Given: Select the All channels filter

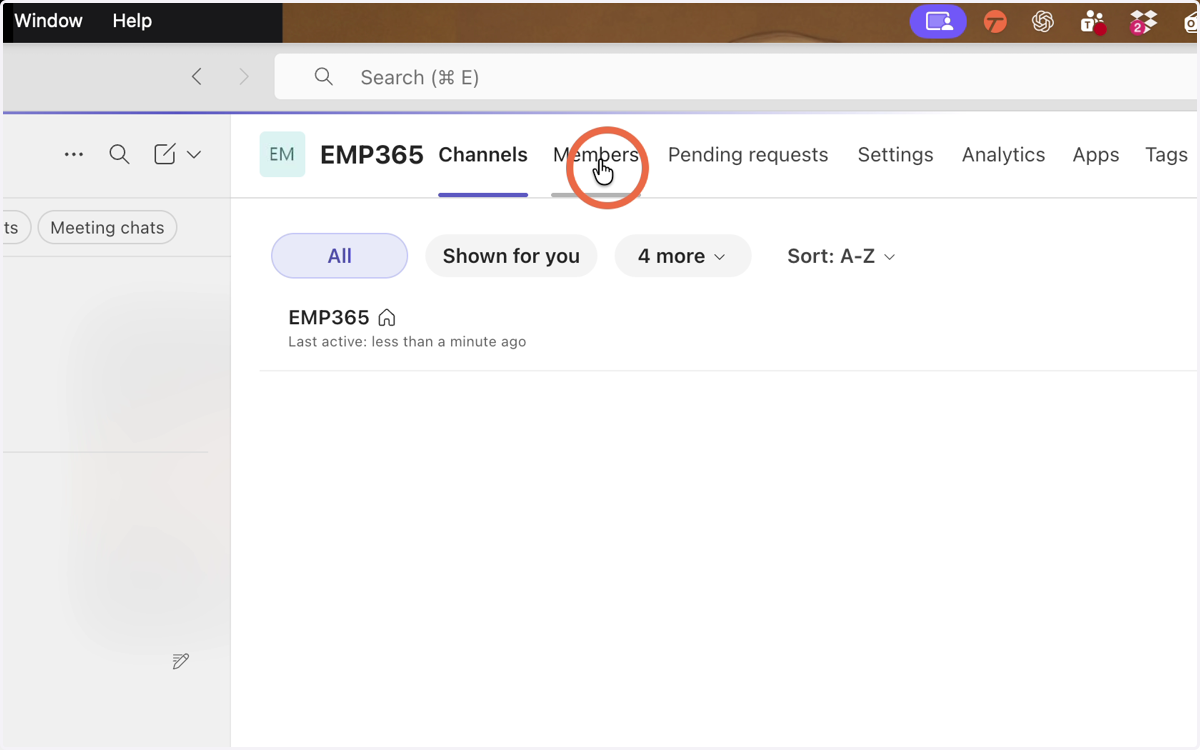Looking at the screenshot, I should click(340, 256).
